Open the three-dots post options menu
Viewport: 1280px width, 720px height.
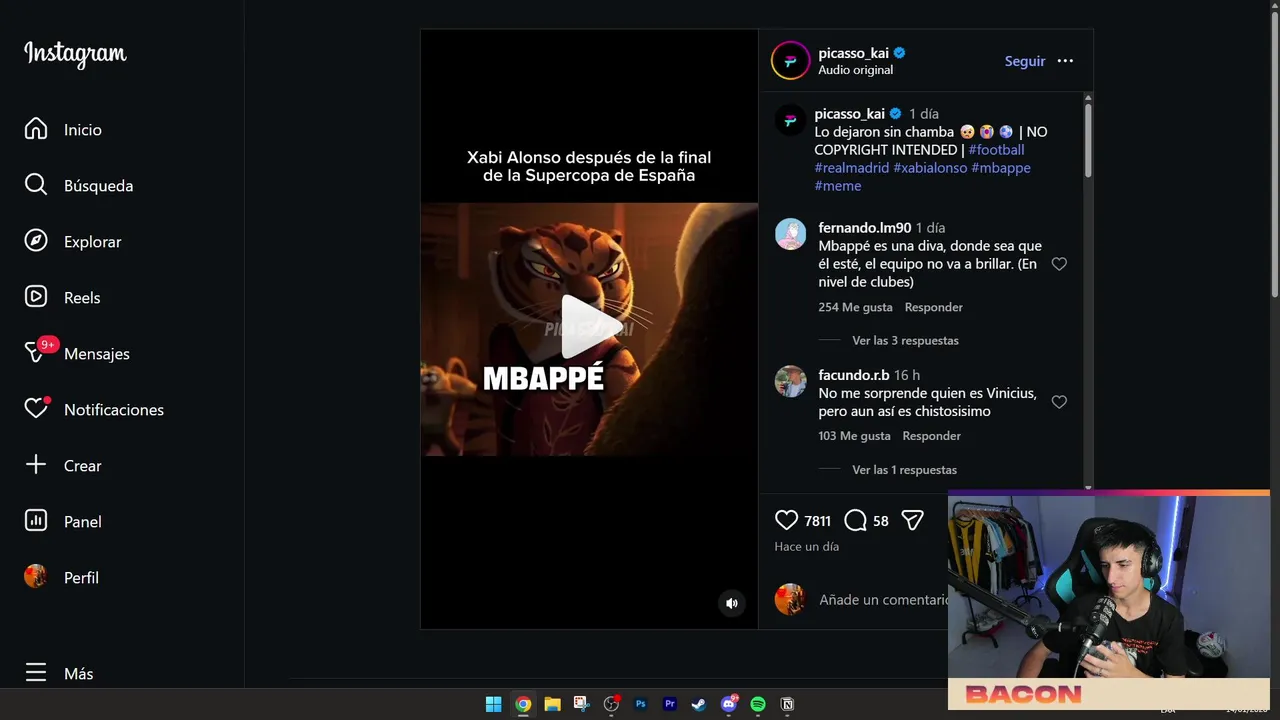coord(1065,61)
